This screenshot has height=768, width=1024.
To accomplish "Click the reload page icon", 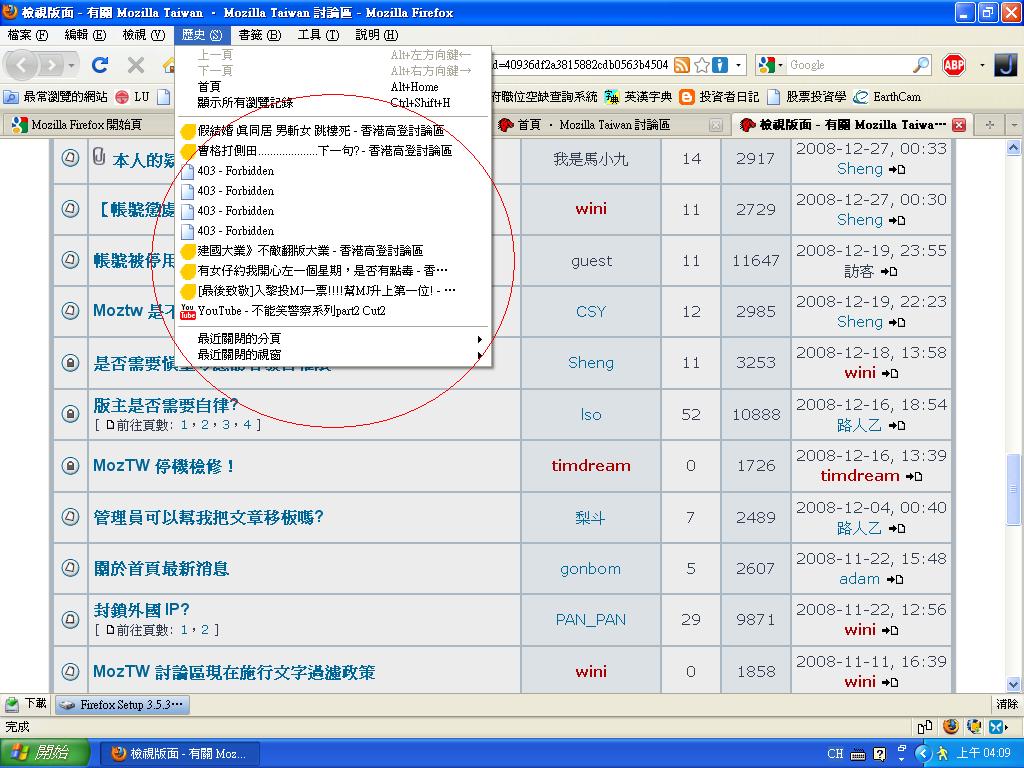I will click(100, 65).
